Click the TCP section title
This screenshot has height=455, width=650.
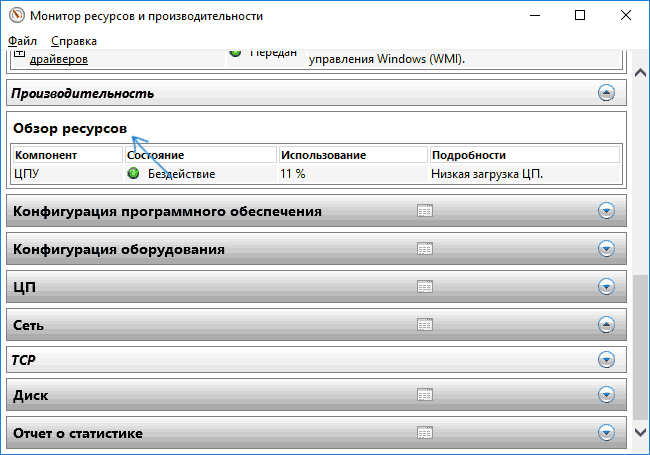coord(24,360)
